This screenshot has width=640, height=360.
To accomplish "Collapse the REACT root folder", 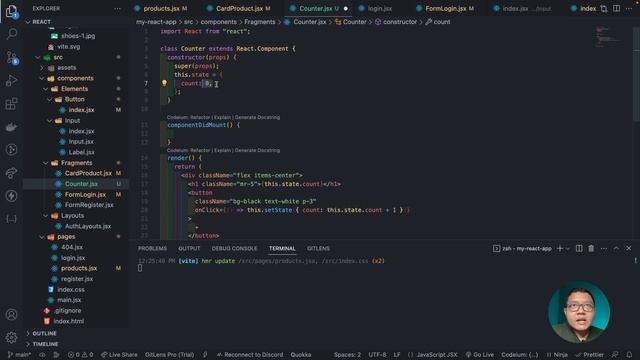I will click(x=28, y=22).
